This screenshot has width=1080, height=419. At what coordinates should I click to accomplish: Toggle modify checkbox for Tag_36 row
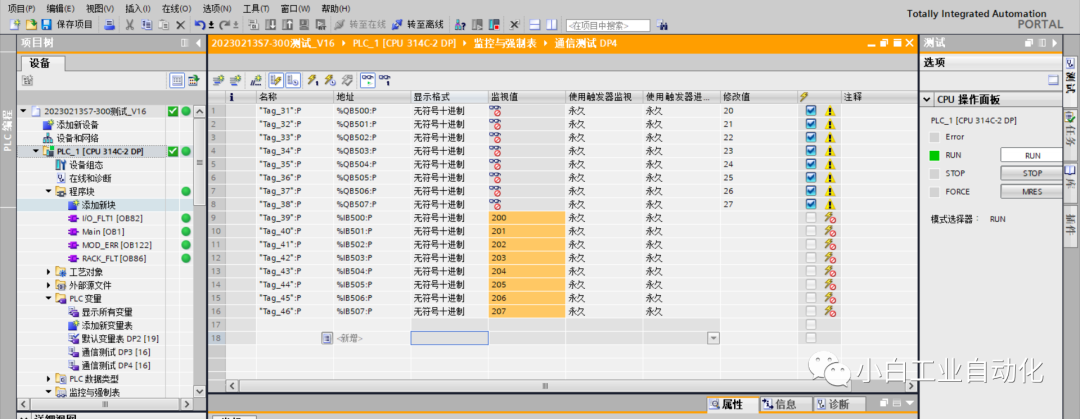[x=811, y=177]
